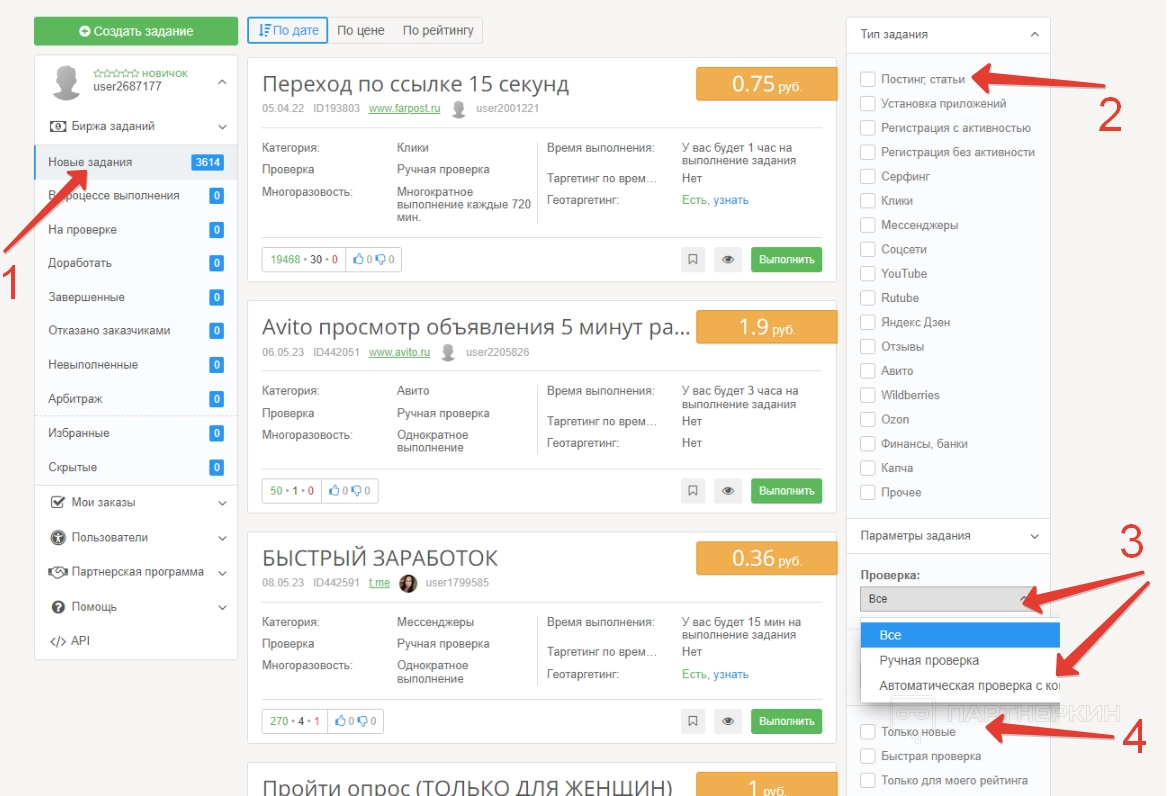This screenshot has height=796, width=1172.
Task: Bookmark the Переход по ссылке task
Action: coord(693,259)
